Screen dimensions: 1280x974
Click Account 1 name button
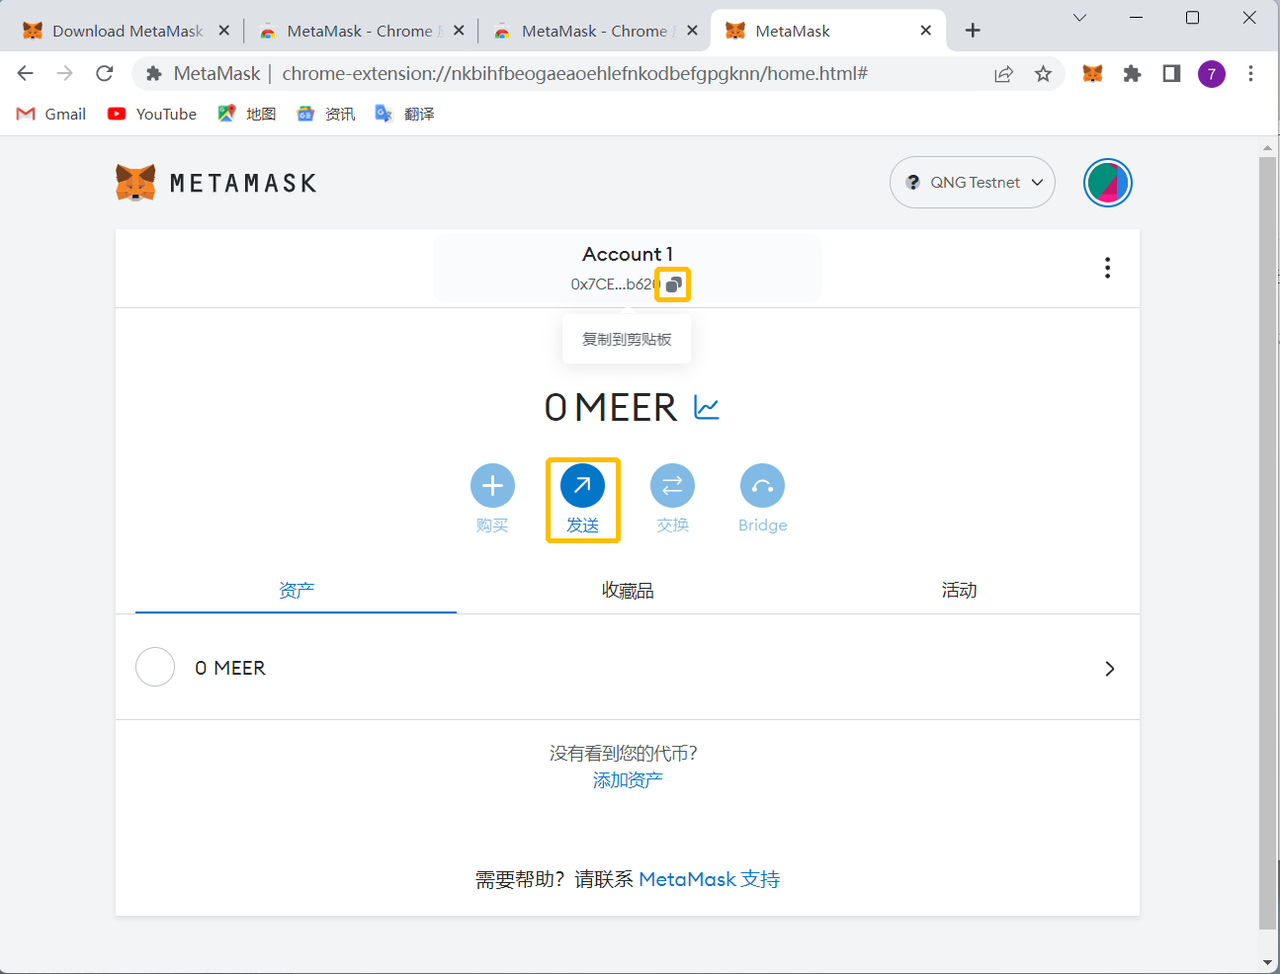tap(627, 268)
